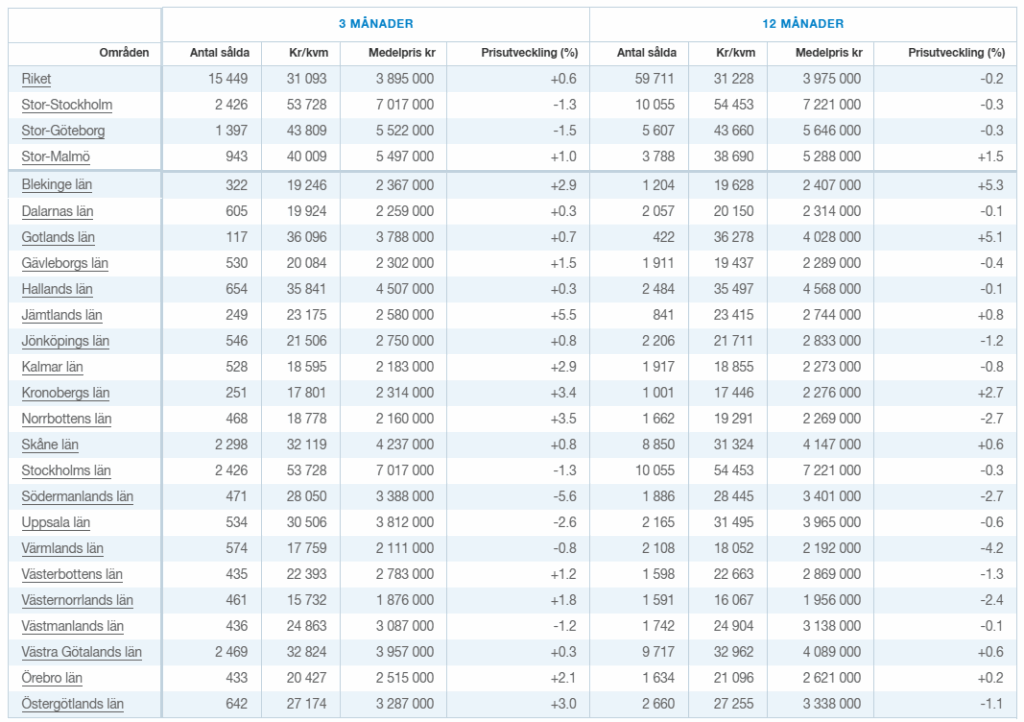
Task: Click the 3 MÅNADER header
Action: (x=375, y=24)
